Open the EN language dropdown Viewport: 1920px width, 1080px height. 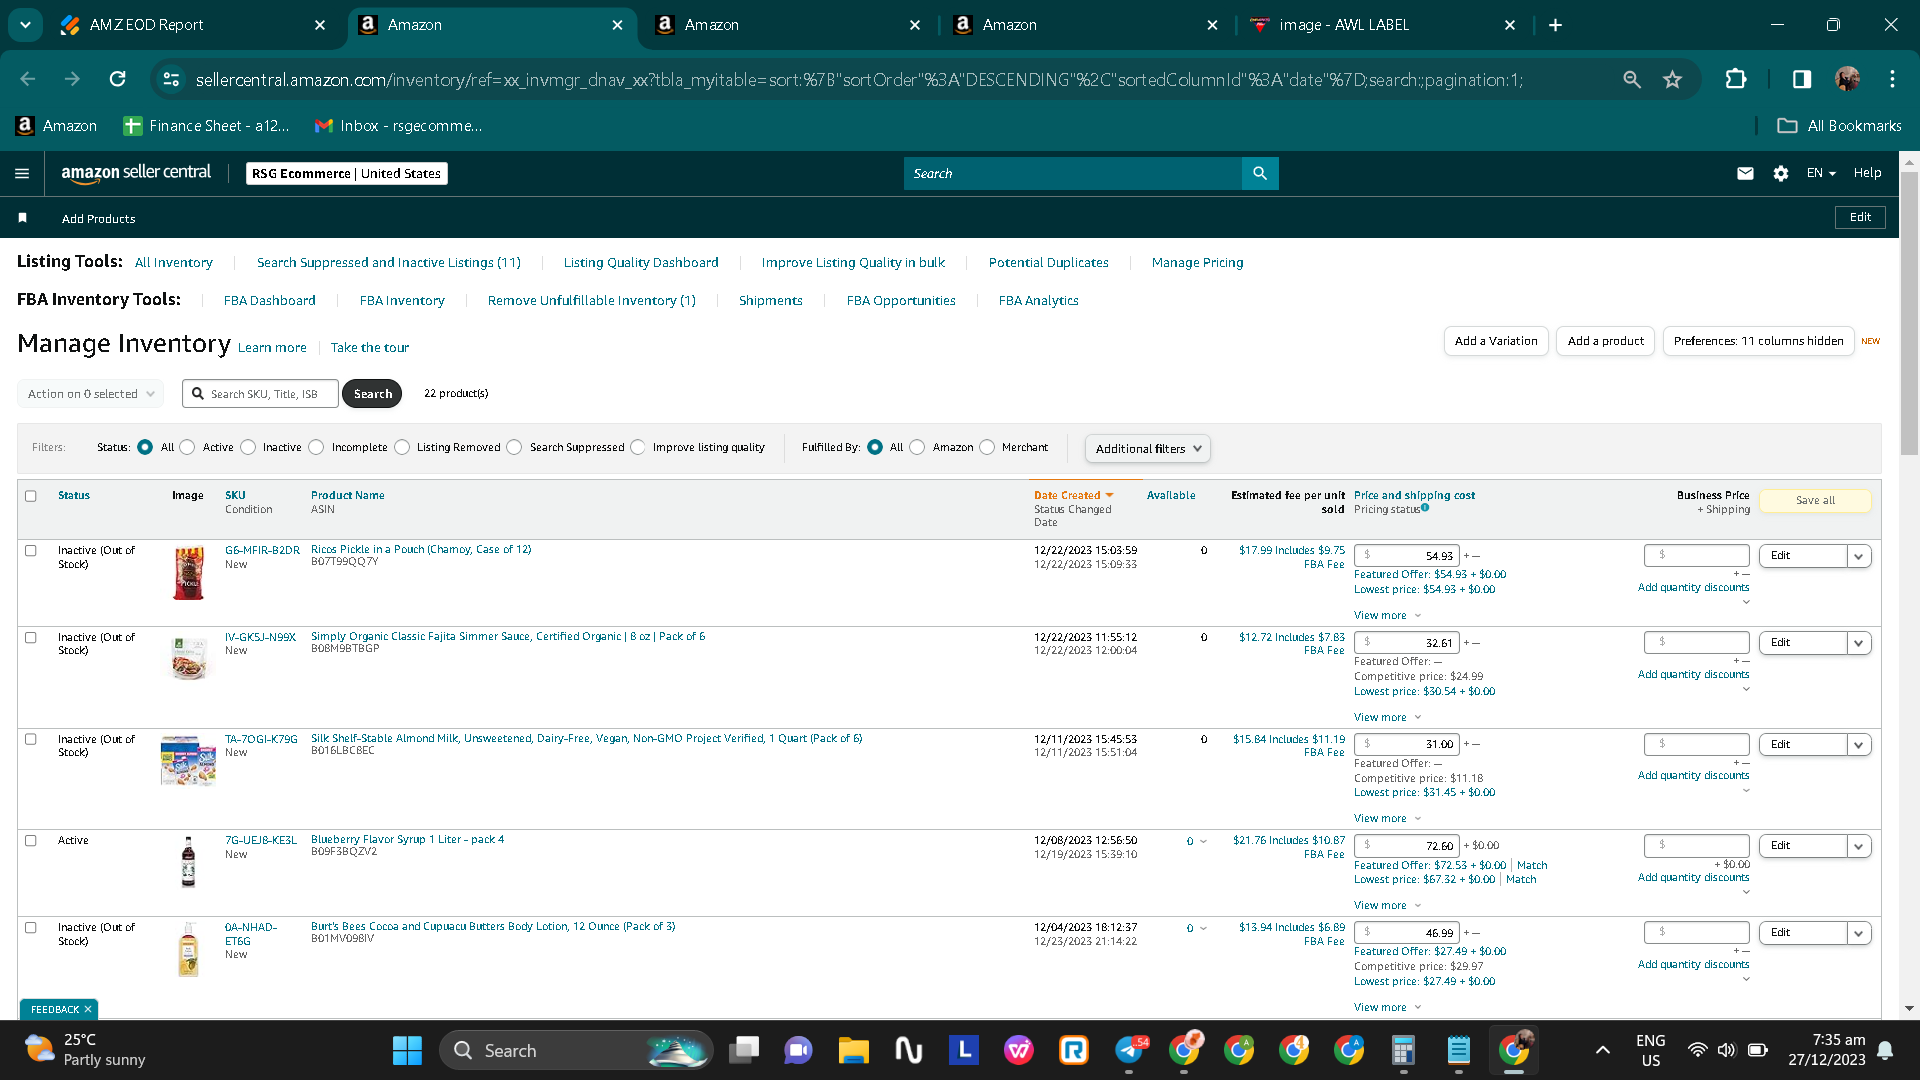[1821, 173]
